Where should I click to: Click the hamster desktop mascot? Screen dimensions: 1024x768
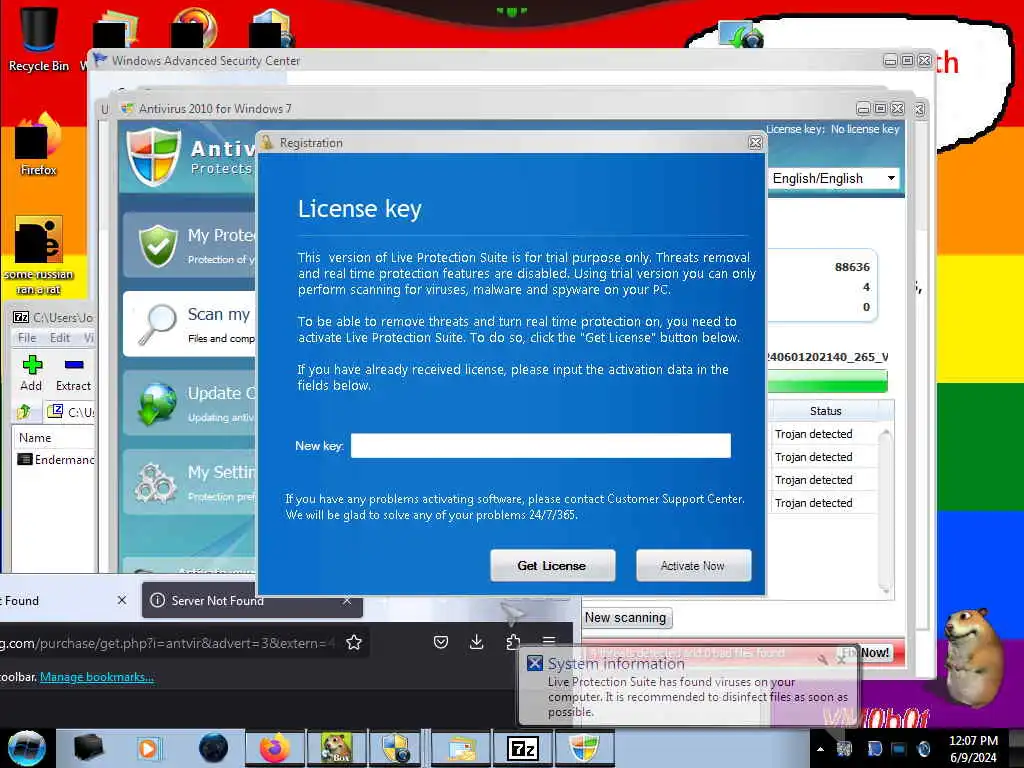972,657
